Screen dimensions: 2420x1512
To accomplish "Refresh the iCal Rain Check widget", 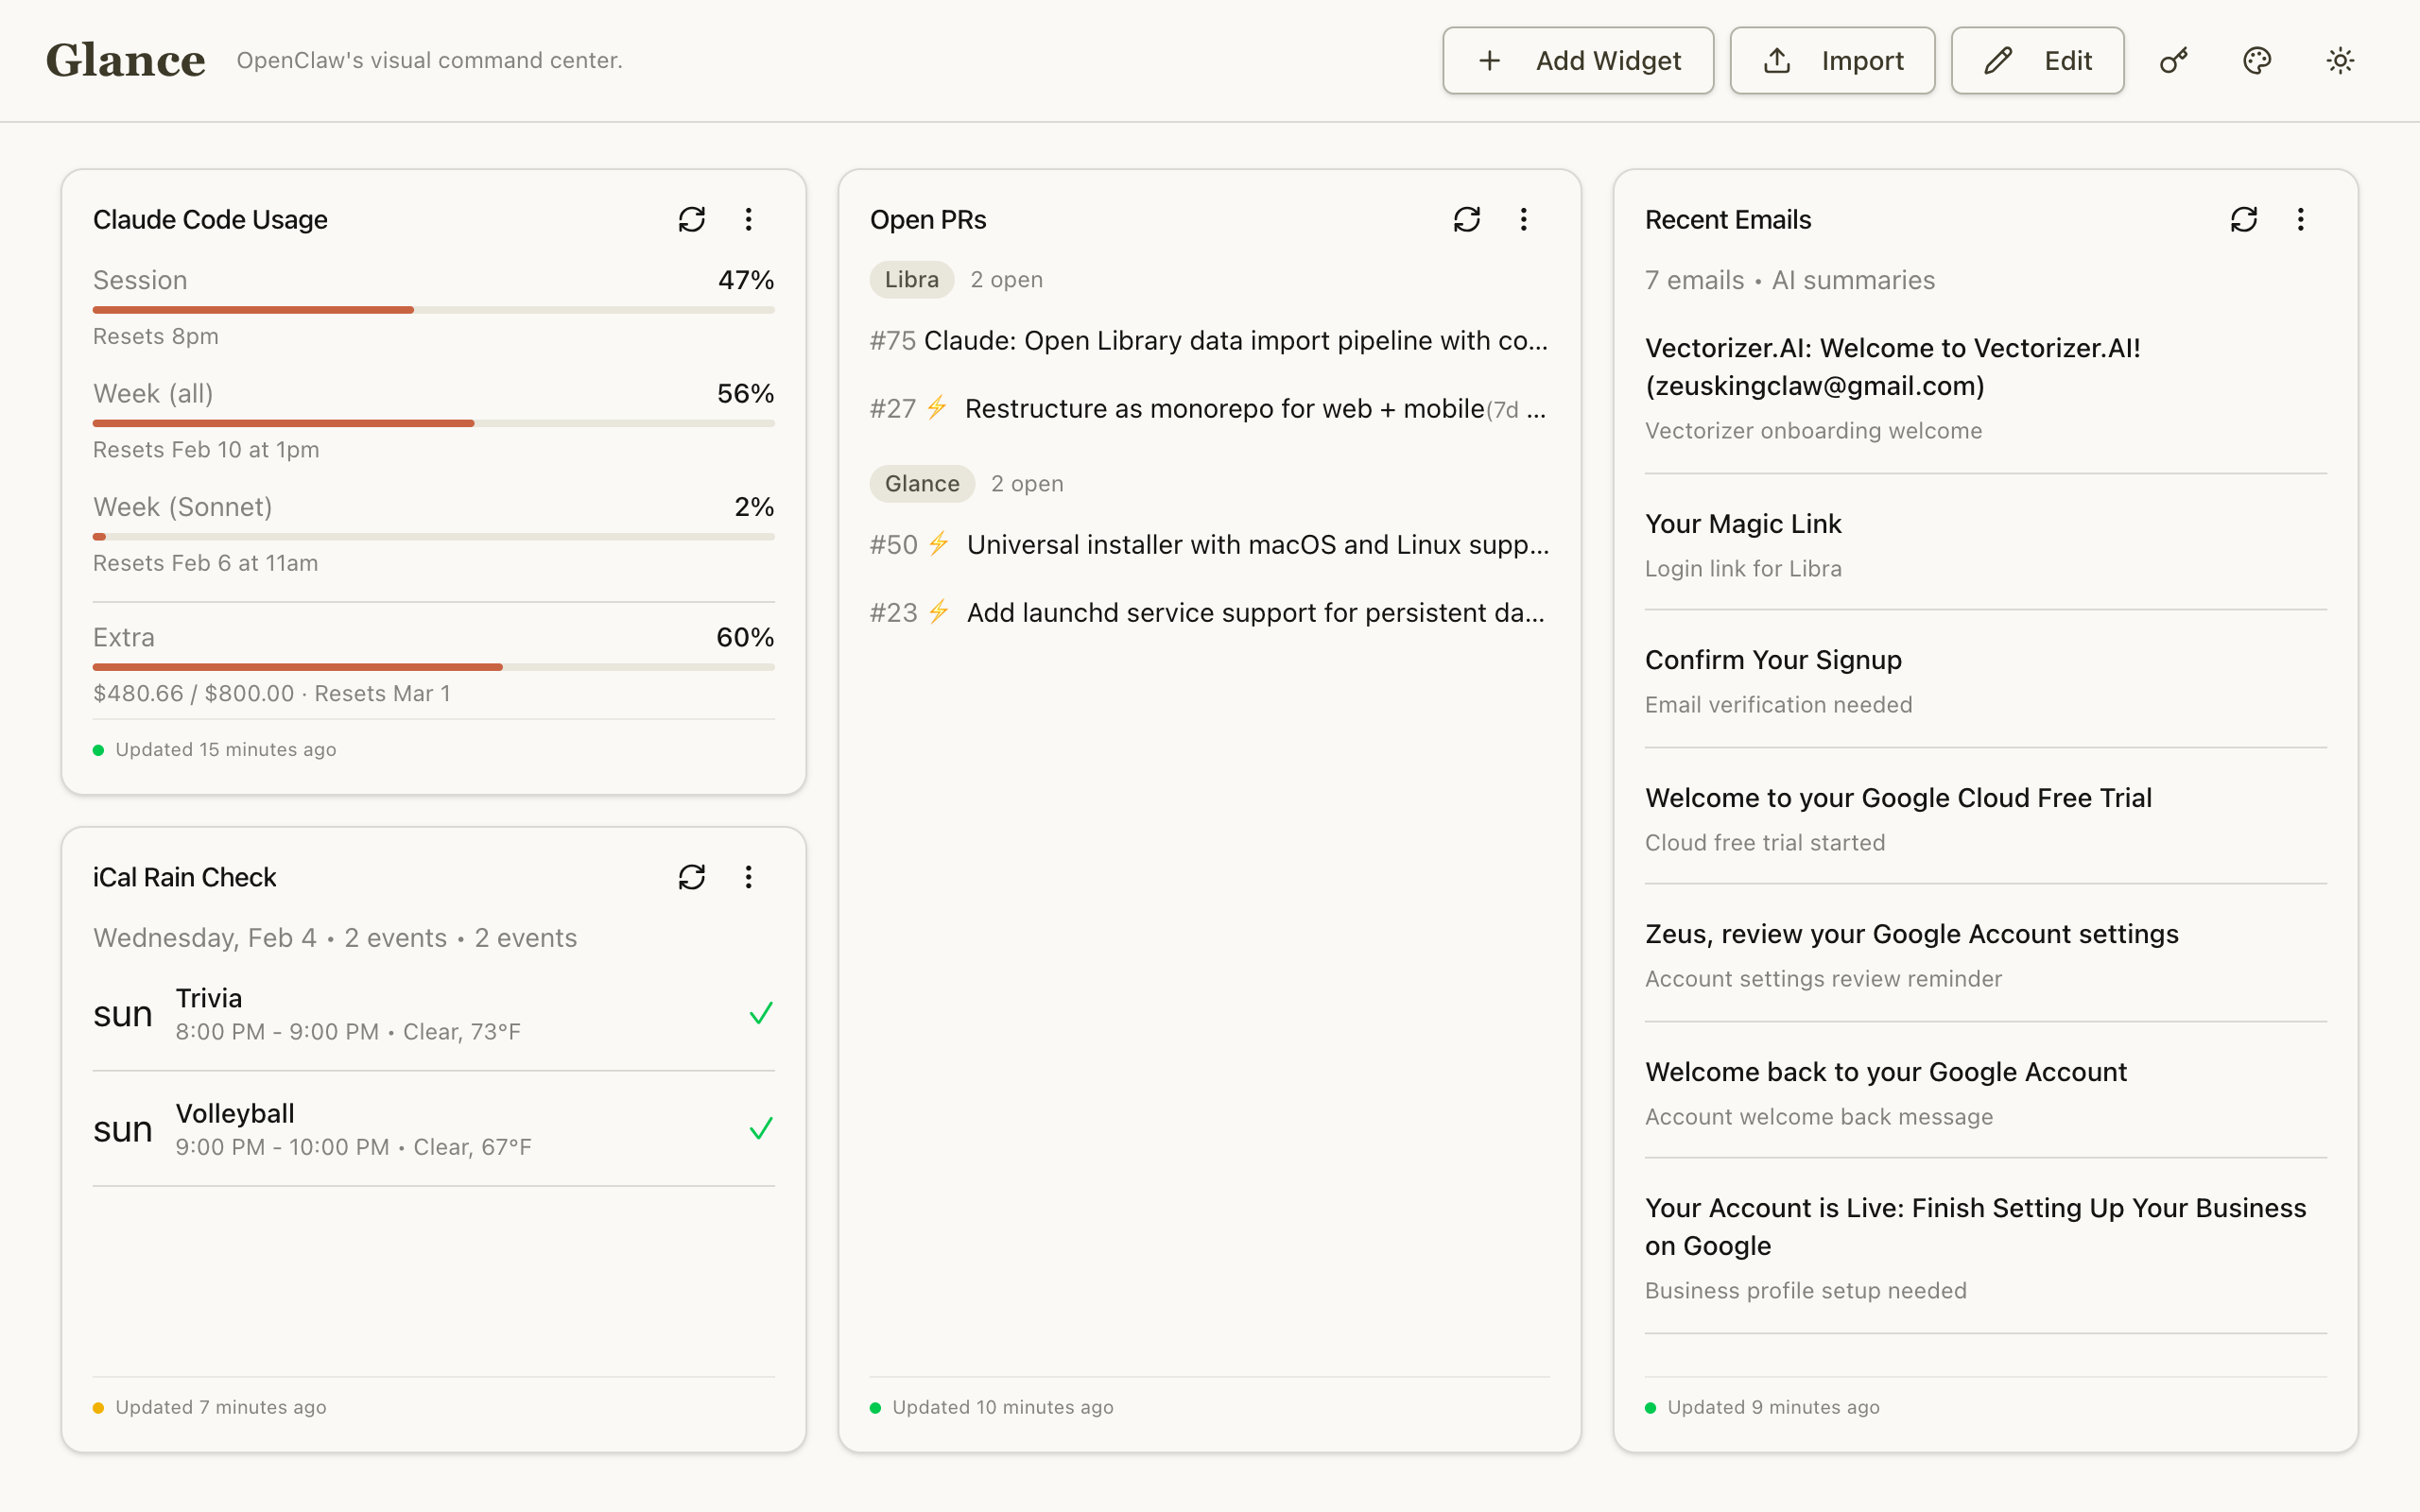I will 693,877.
